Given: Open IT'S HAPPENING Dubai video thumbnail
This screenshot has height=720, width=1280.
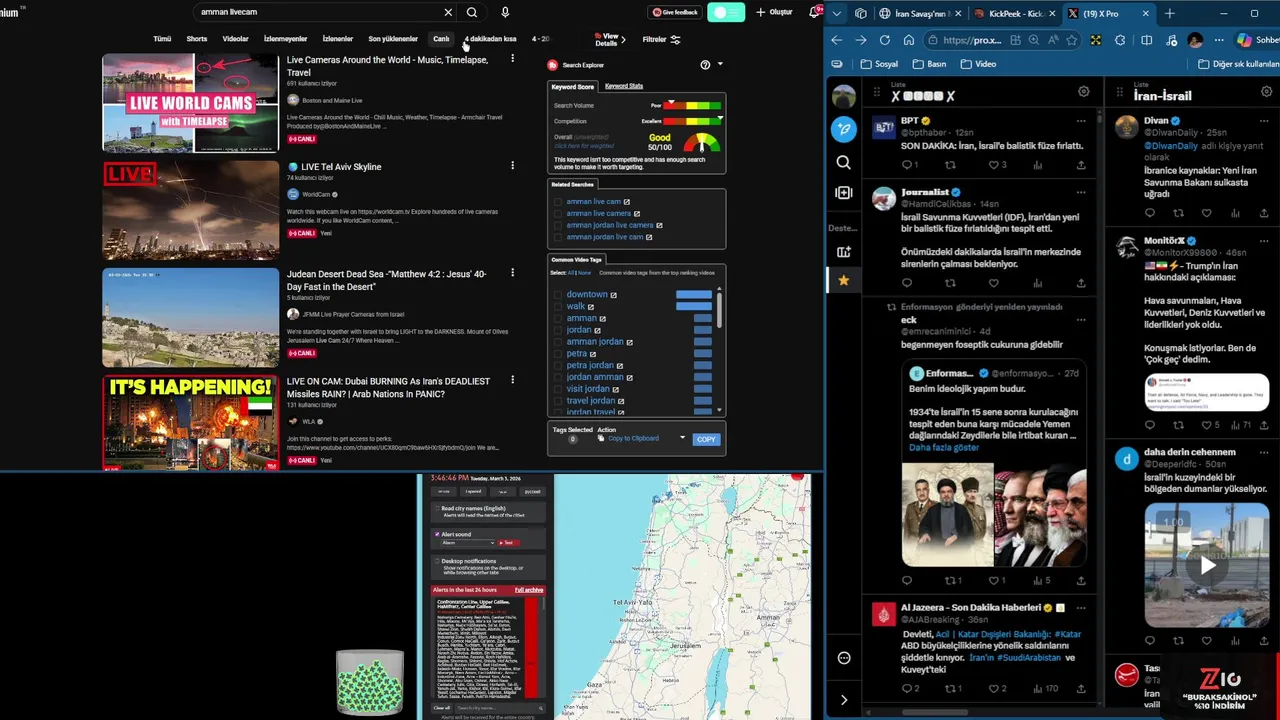Looking at the screenshot, I should pyautogui.click(x=190, y=421).
